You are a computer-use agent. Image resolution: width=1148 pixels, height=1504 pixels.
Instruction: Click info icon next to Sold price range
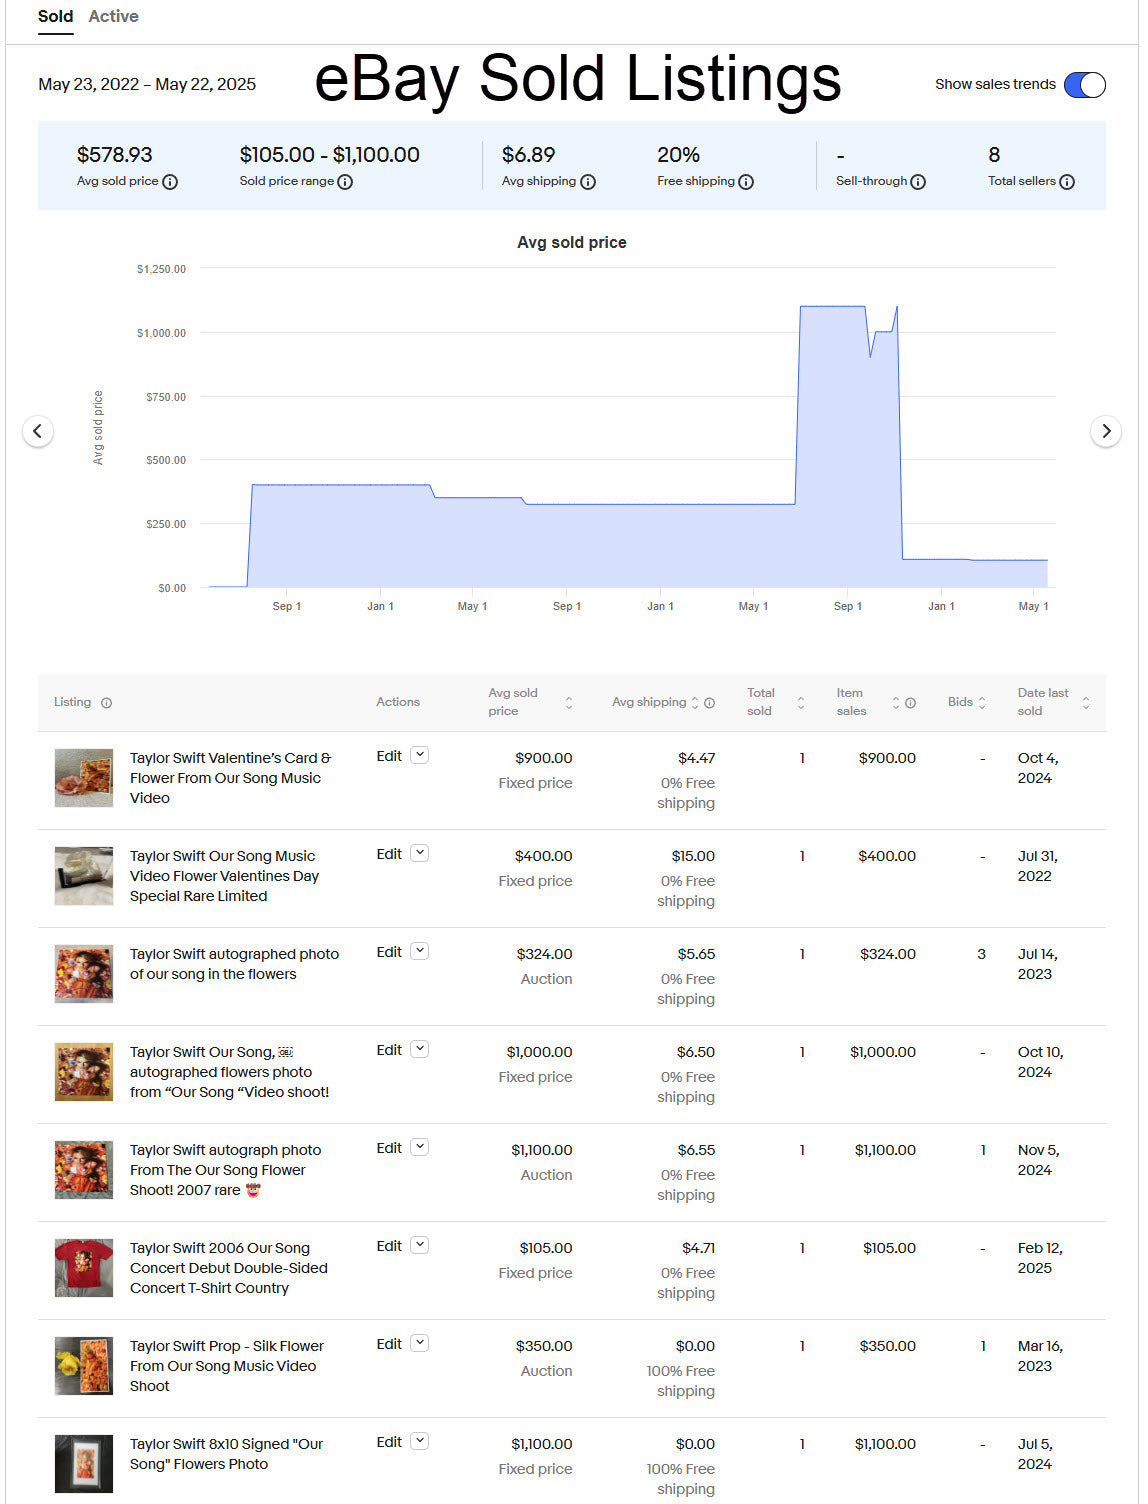345,182
